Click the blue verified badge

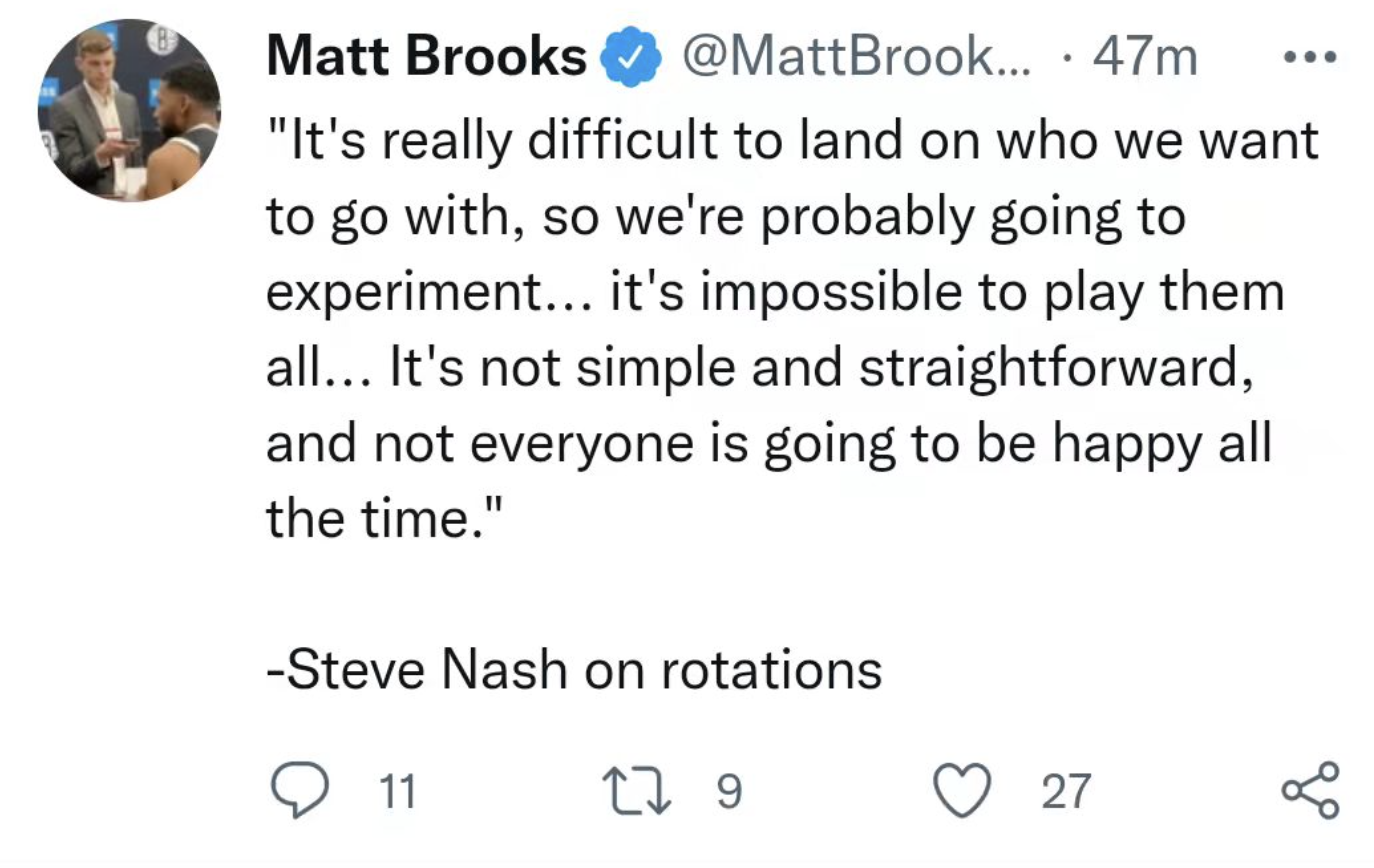(x=630, y=60)
